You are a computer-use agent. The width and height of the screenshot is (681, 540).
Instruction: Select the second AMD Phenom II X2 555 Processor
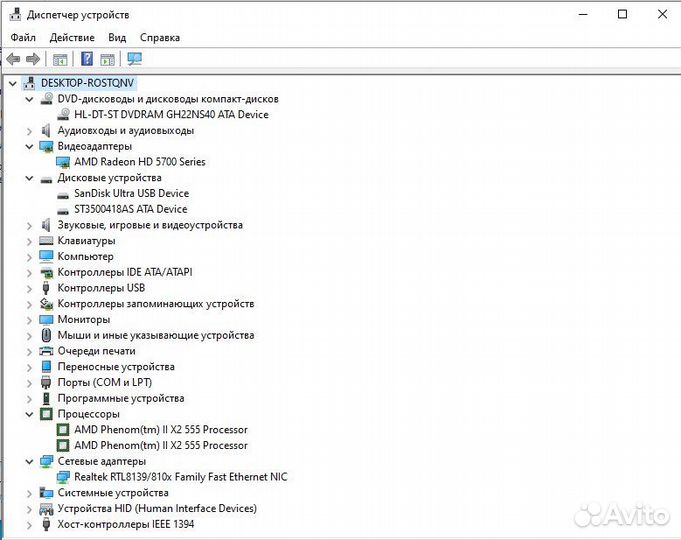pyautogui.click(x=161, y=445)
